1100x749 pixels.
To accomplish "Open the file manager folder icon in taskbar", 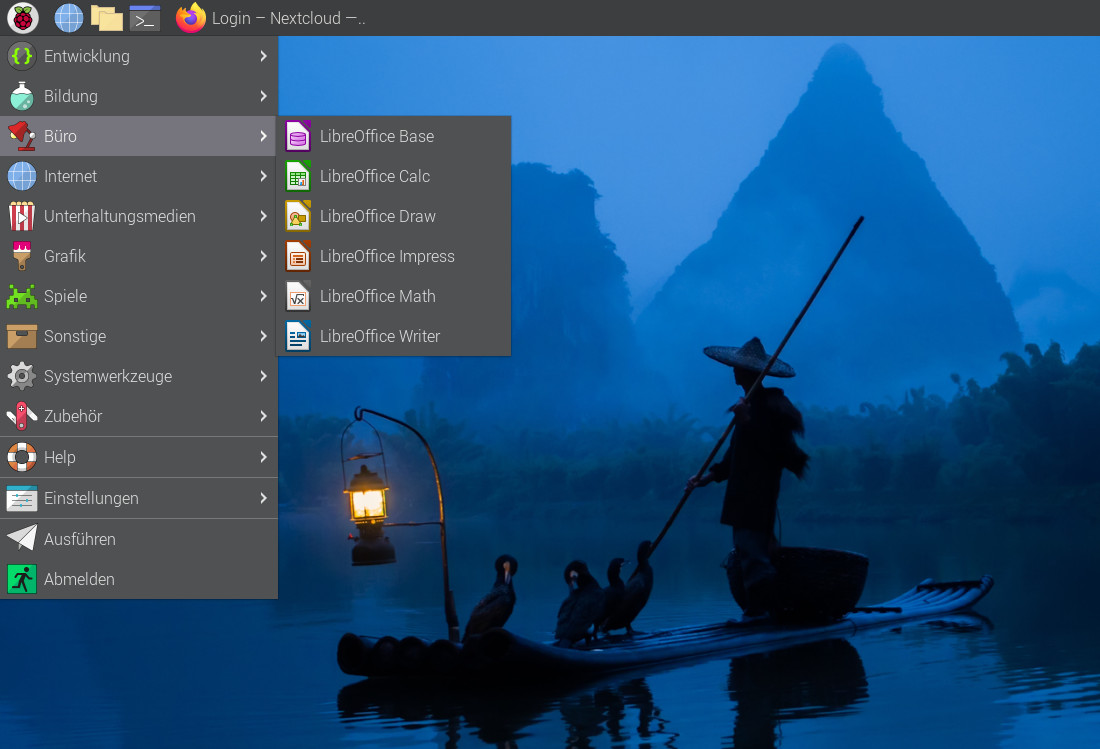I will click(x=107, y=18).
